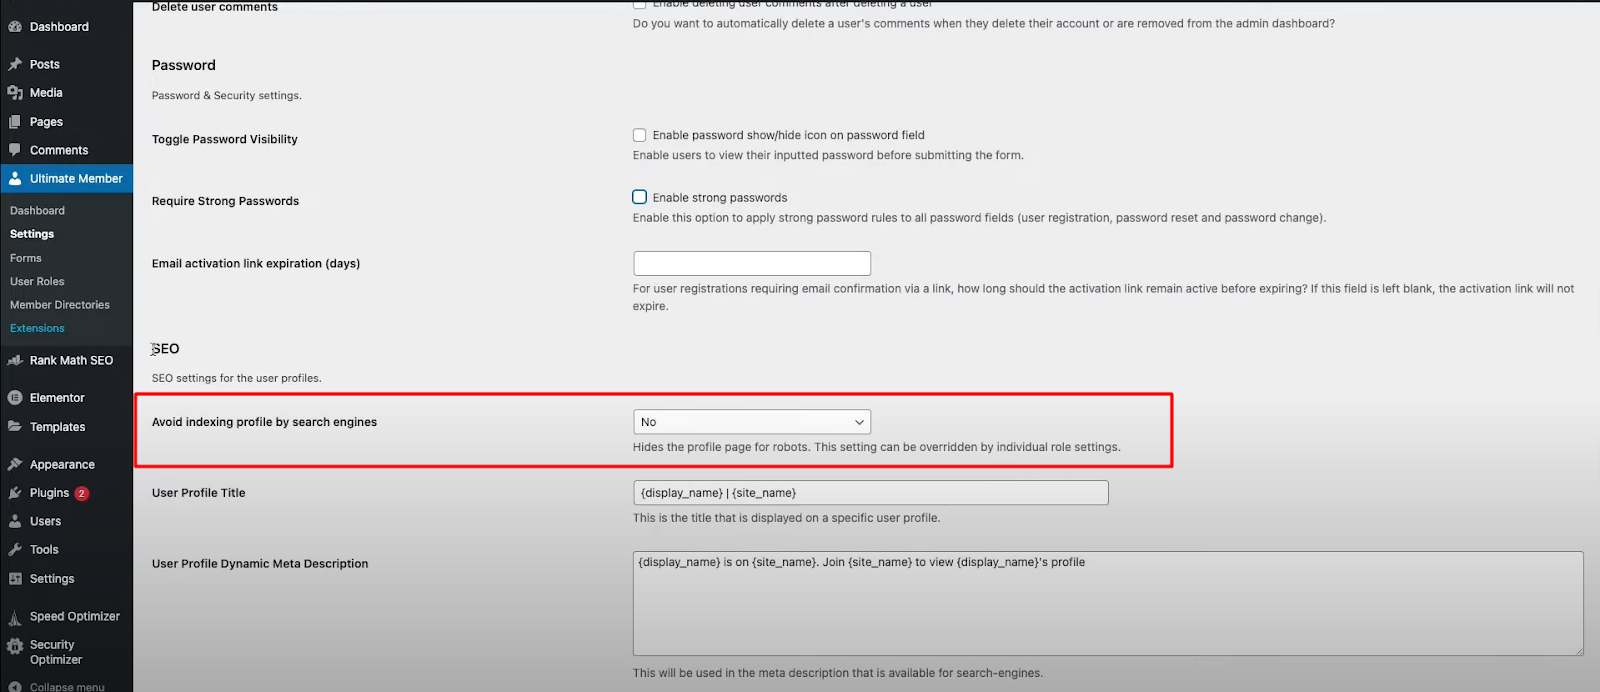Viewport: 1600px width, 692px height.
Task: Click the Comments speech bubble icon
Action: point(15,150)
